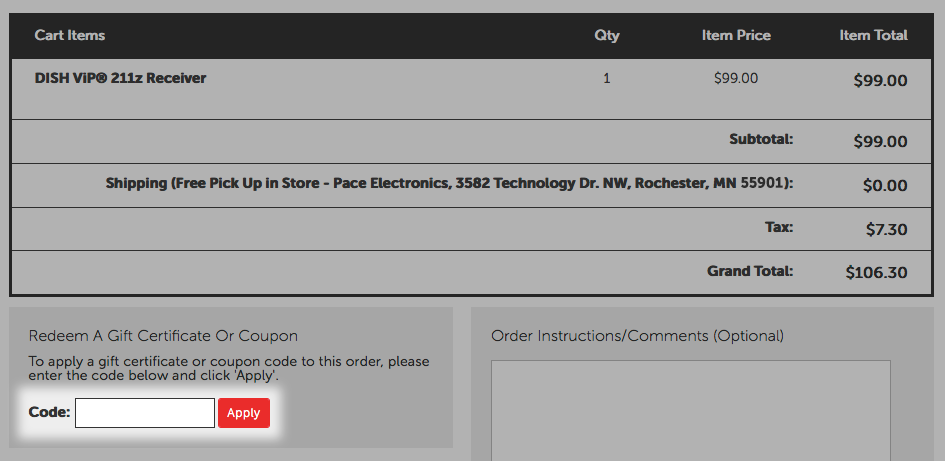
Task: Click the quantity value 1
Action: tap(607, 78)
